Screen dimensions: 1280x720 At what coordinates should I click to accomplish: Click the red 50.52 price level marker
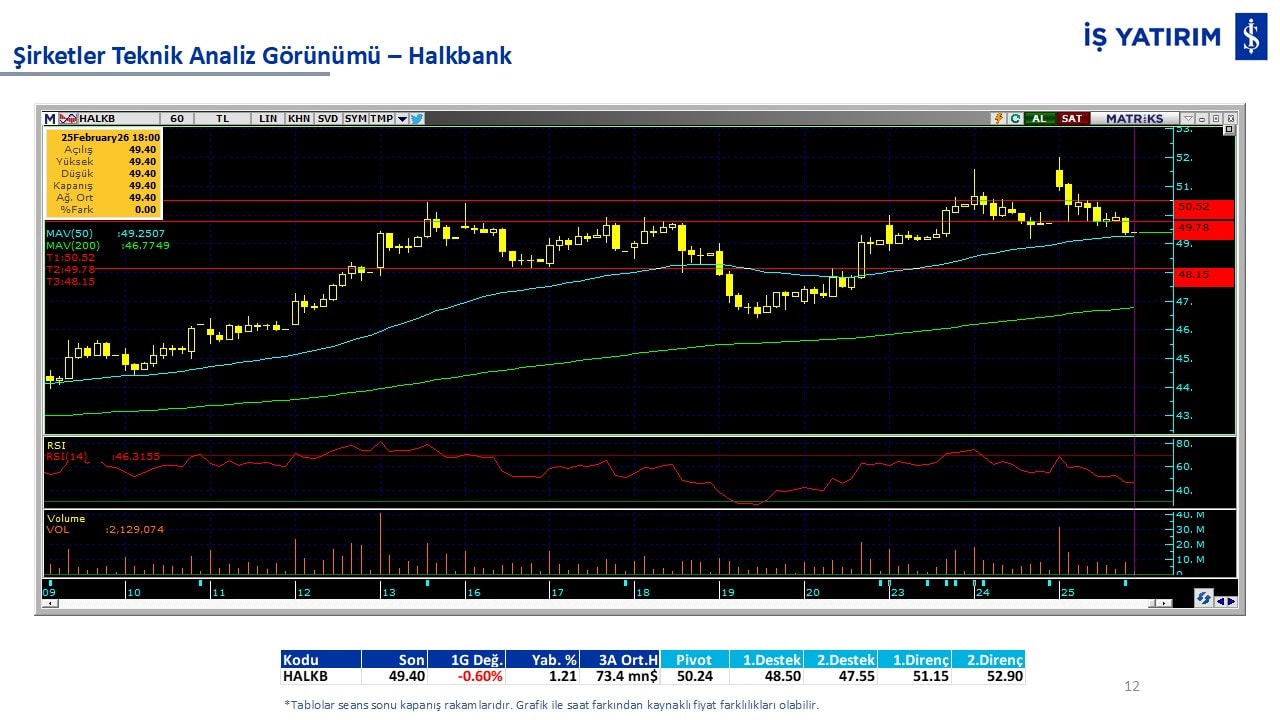pos(1204,207)
